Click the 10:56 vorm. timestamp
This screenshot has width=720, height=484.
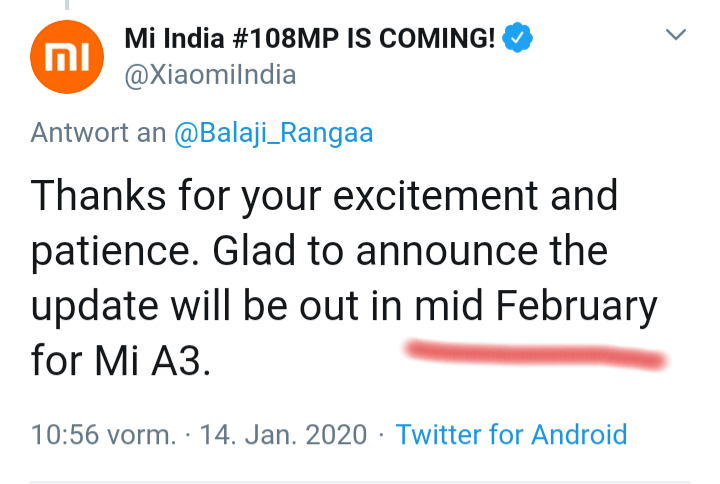[x=103, y=434]
